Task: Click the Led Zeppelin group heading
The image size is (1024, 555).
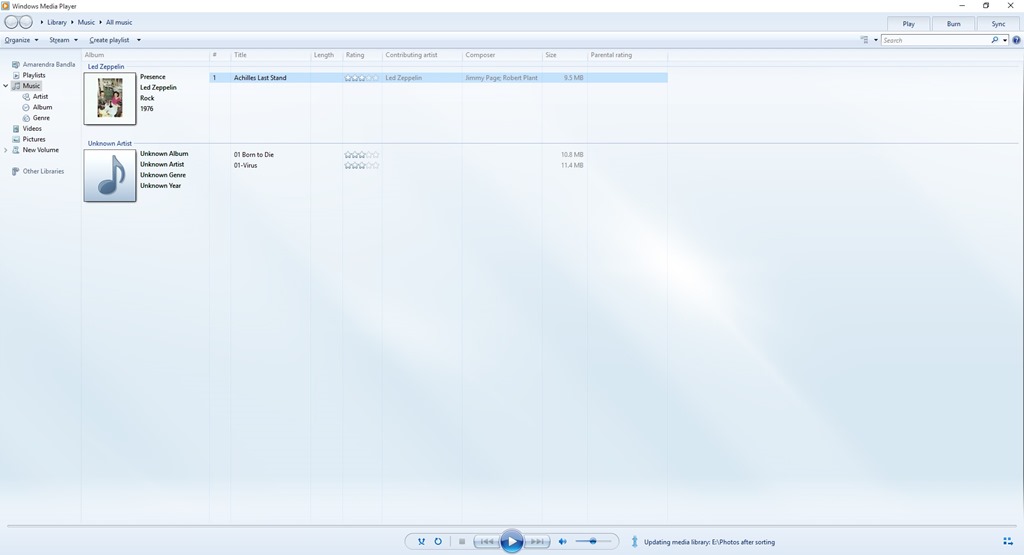Action: (x=106, y=67)
